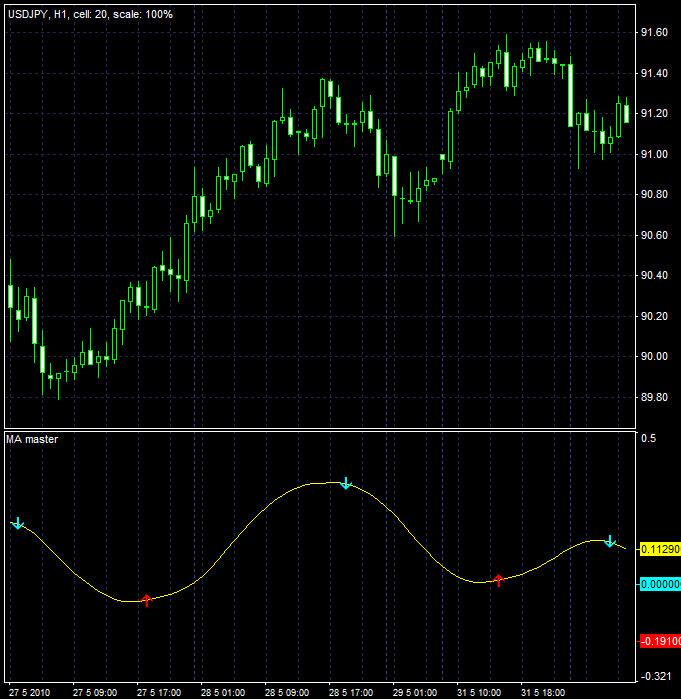
Task: Click the cyan down arrow at the indicator's left edge
Action: click(x=17, y=523)
